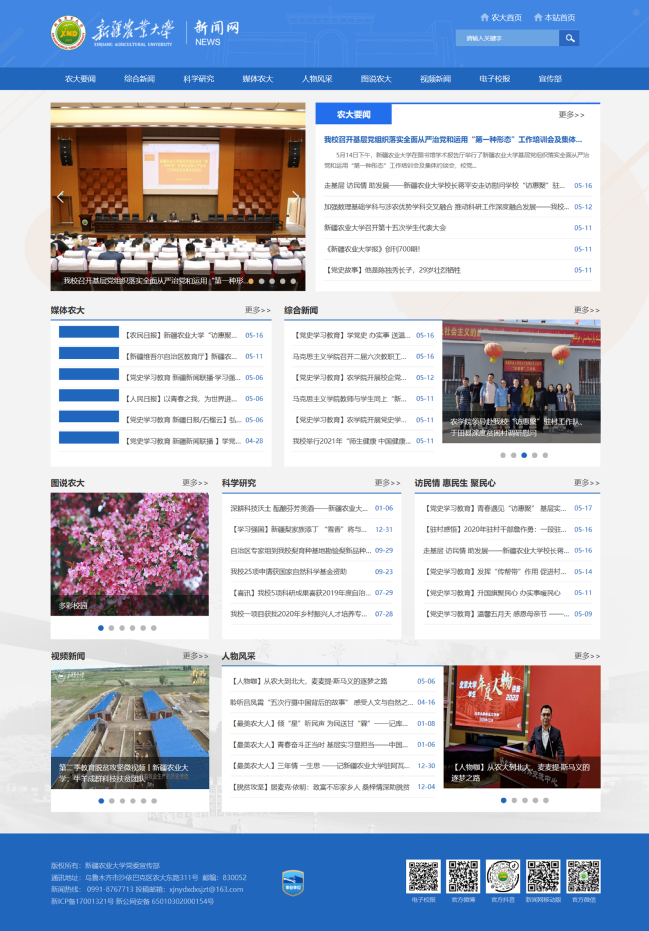Click the 官方微博 QR code

[x=463, y=877]
